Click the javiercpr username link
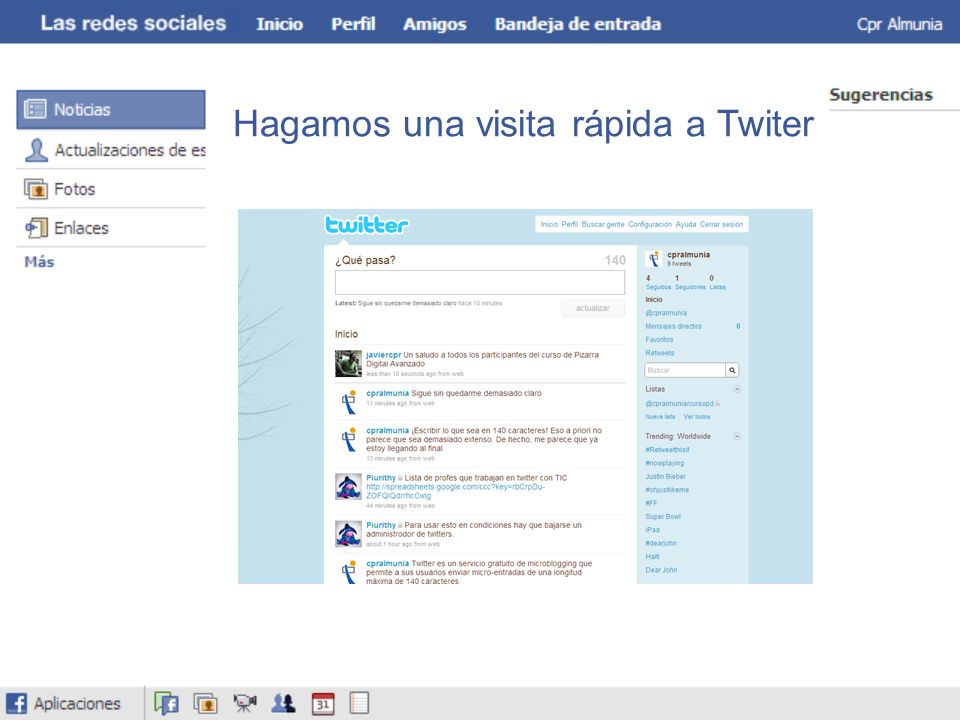 point(383,355)
